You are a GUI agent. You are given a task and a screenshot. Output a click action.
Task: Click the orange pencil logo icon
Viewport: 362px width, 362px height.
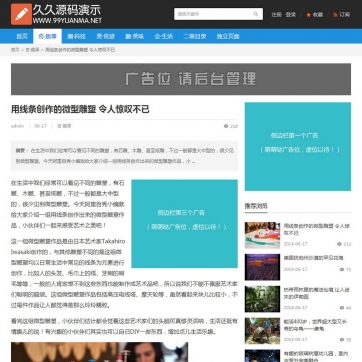(x=21, y=14)
